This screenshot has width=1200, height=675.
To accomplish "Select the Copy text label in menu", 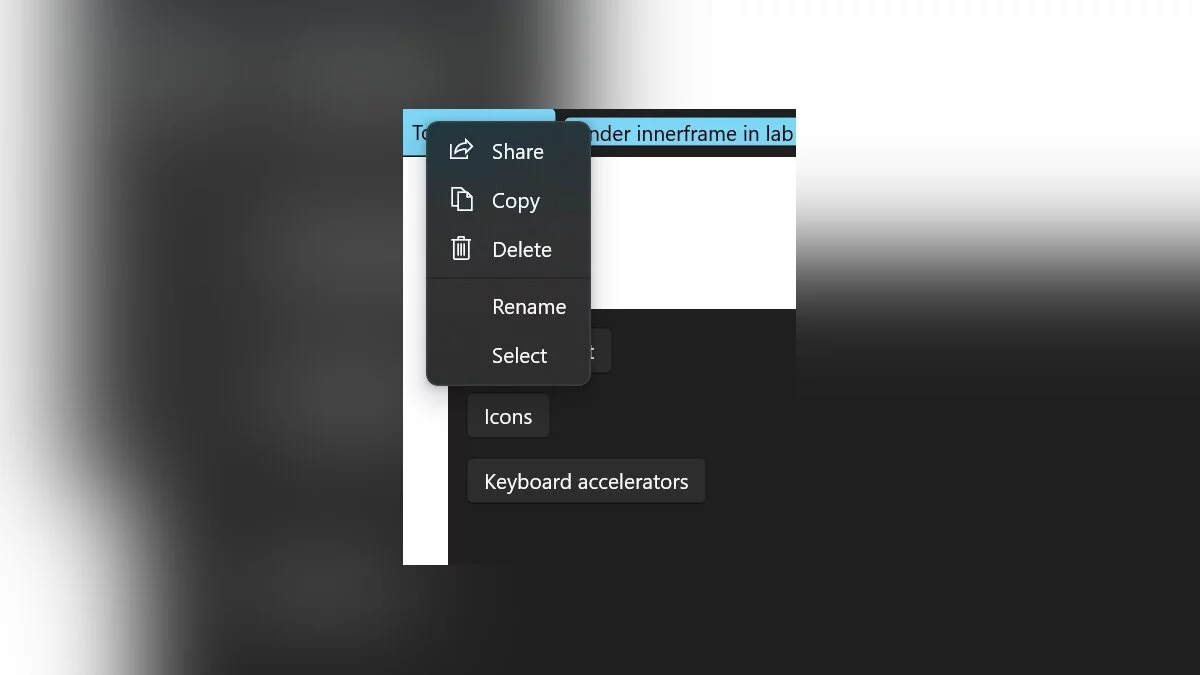I will pos(516,201).
